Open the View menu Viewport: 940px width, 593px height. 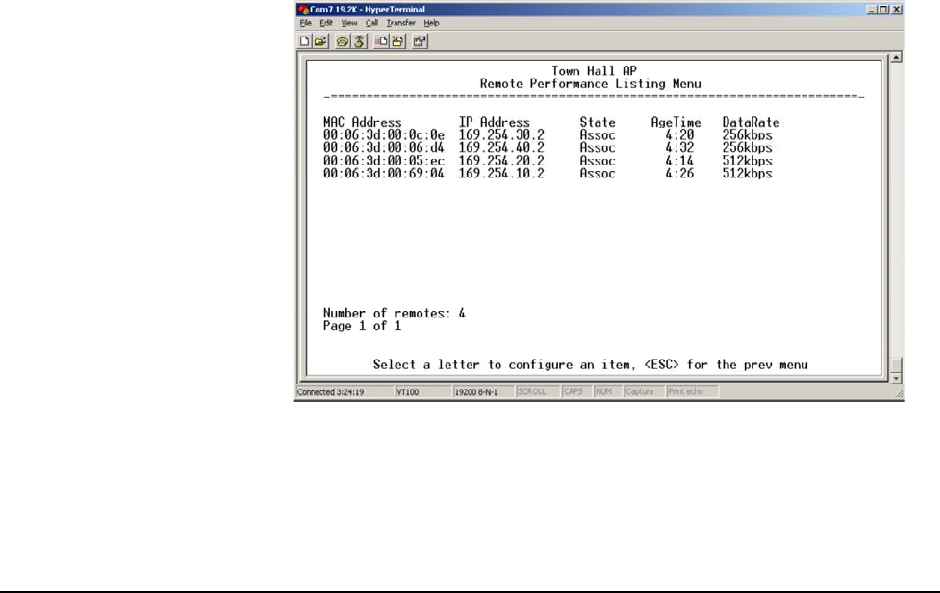349,23
